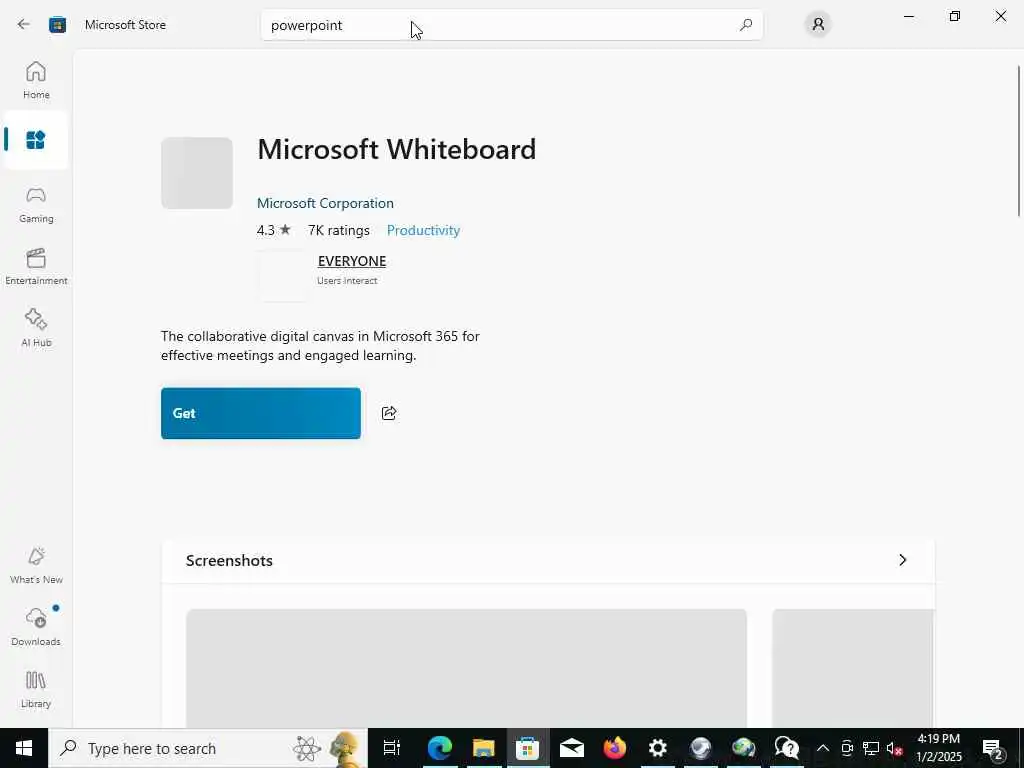This screenshot has height=768, width=1024.
Task: Click the muted volume tray icon
Action: click(x=895, y=748)
